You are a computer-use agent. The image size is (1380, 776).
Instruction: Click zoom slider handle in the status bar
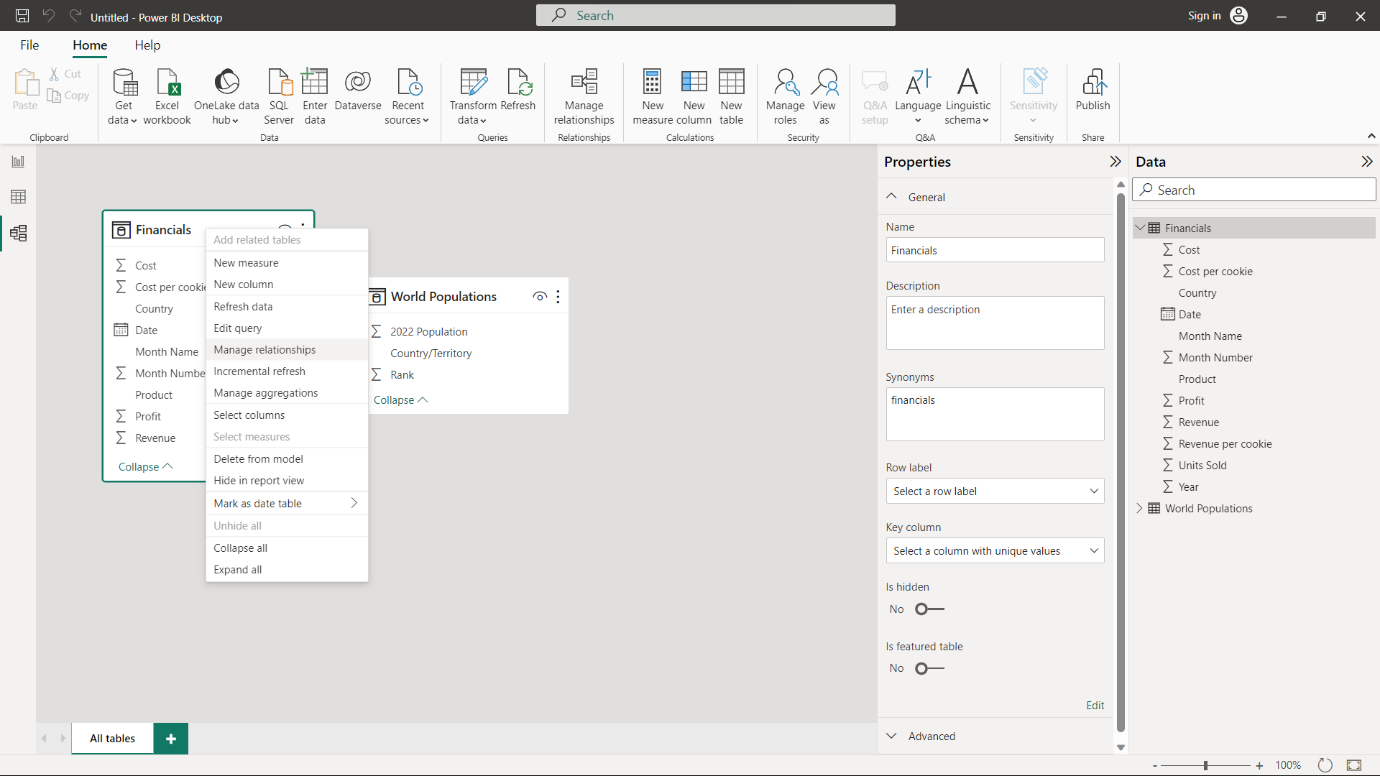(1206, 765)
